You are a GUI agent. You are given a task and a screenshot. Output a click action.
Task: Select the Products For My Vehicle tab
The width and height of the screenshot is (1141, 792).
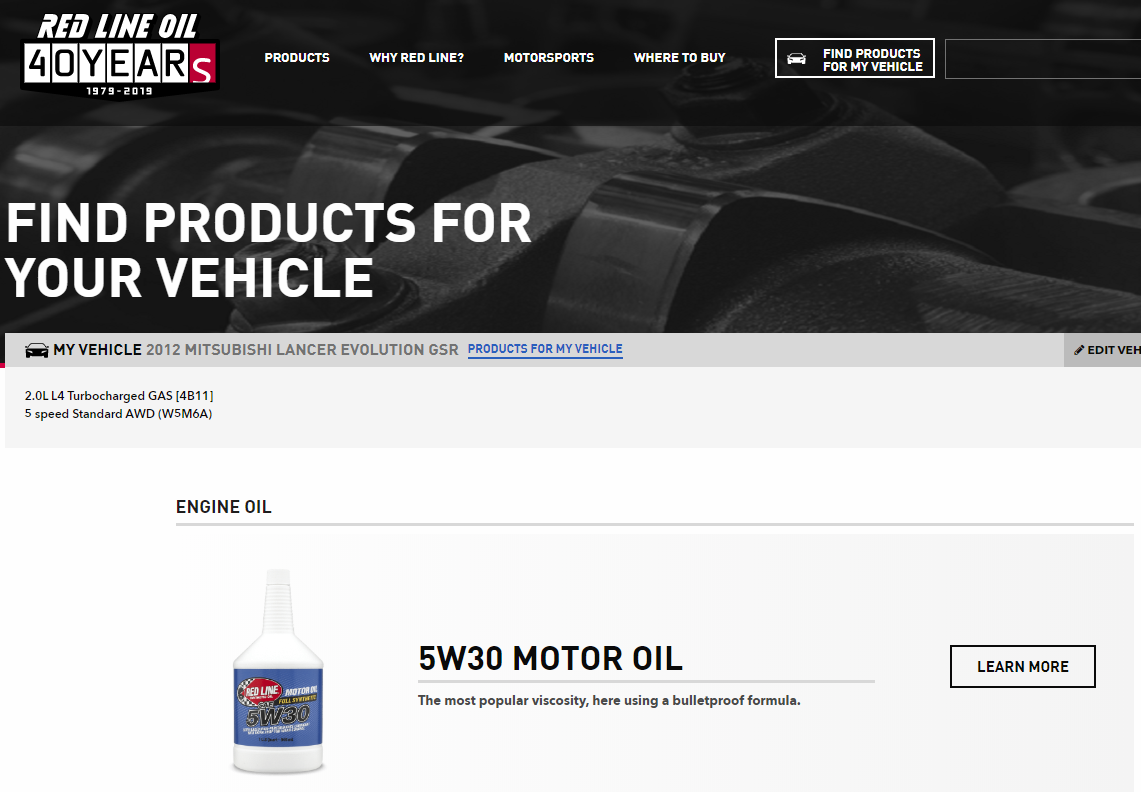pos(545,349)
